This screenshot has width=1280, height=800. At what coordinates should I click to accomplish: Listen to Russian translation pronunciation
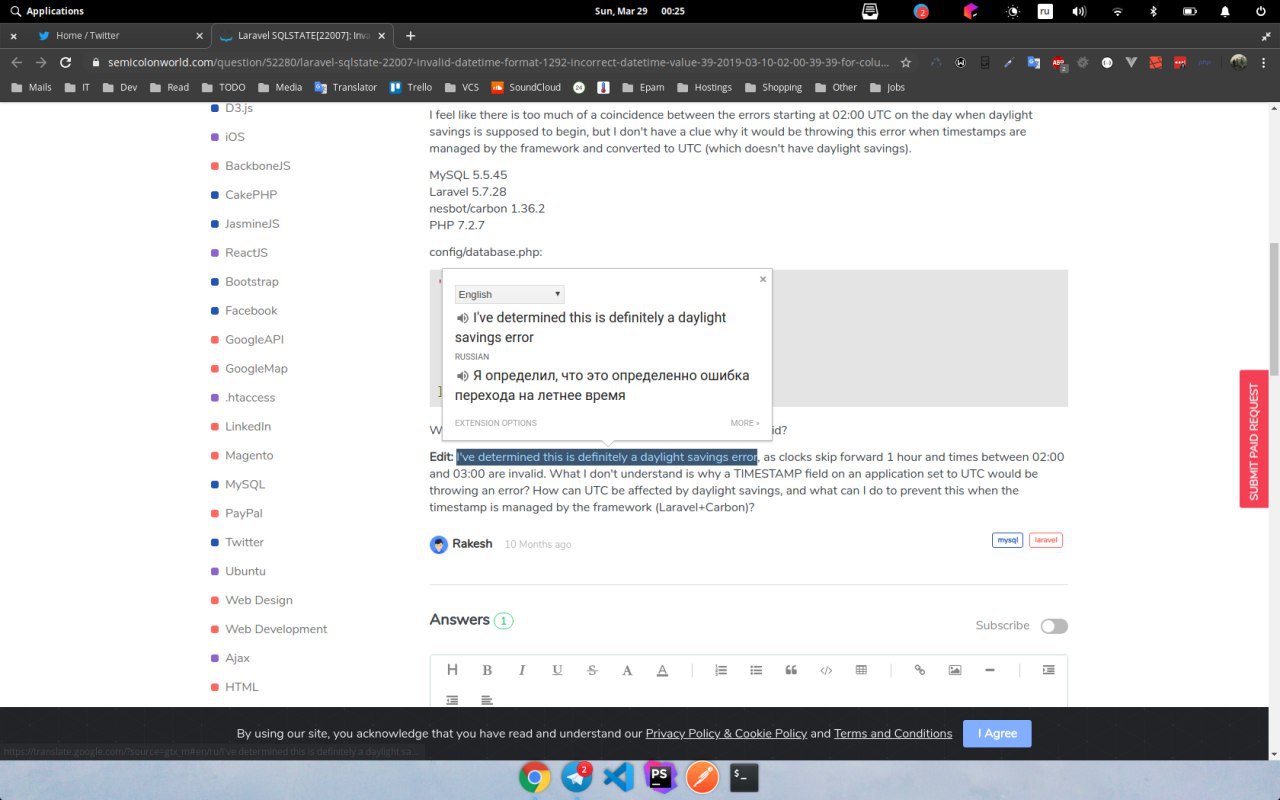pyautogui.click(x=462, y=376)
